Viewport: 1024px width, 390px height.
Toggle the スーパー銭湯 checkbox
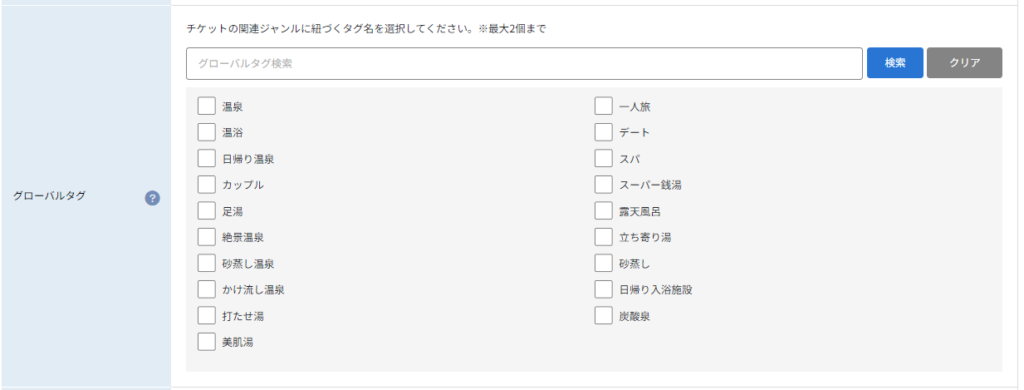coord(603,184)
